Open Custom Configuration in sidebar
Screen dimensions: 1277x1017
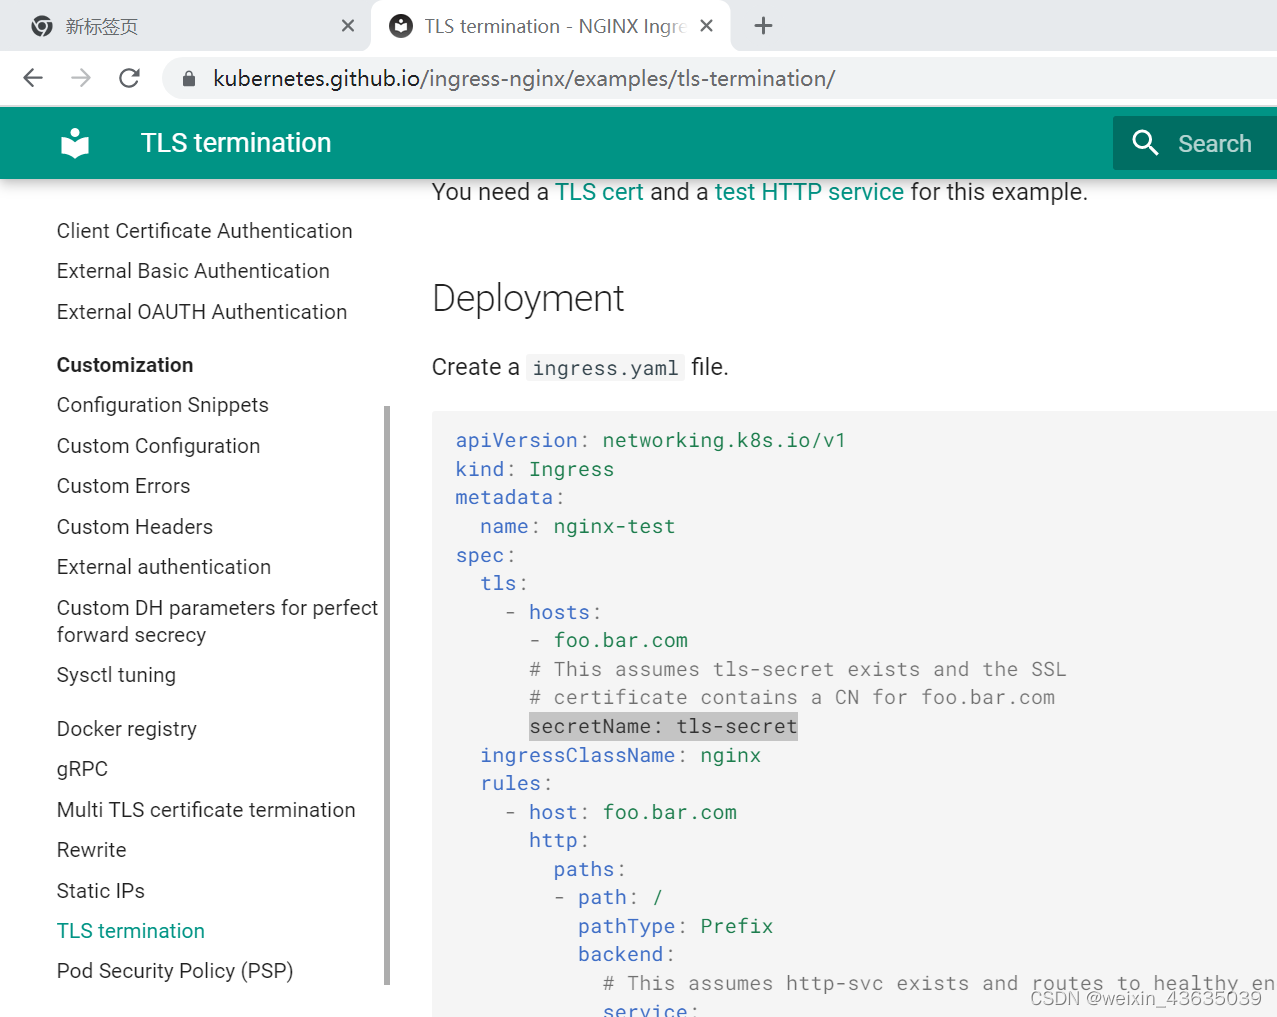(158, 446)
